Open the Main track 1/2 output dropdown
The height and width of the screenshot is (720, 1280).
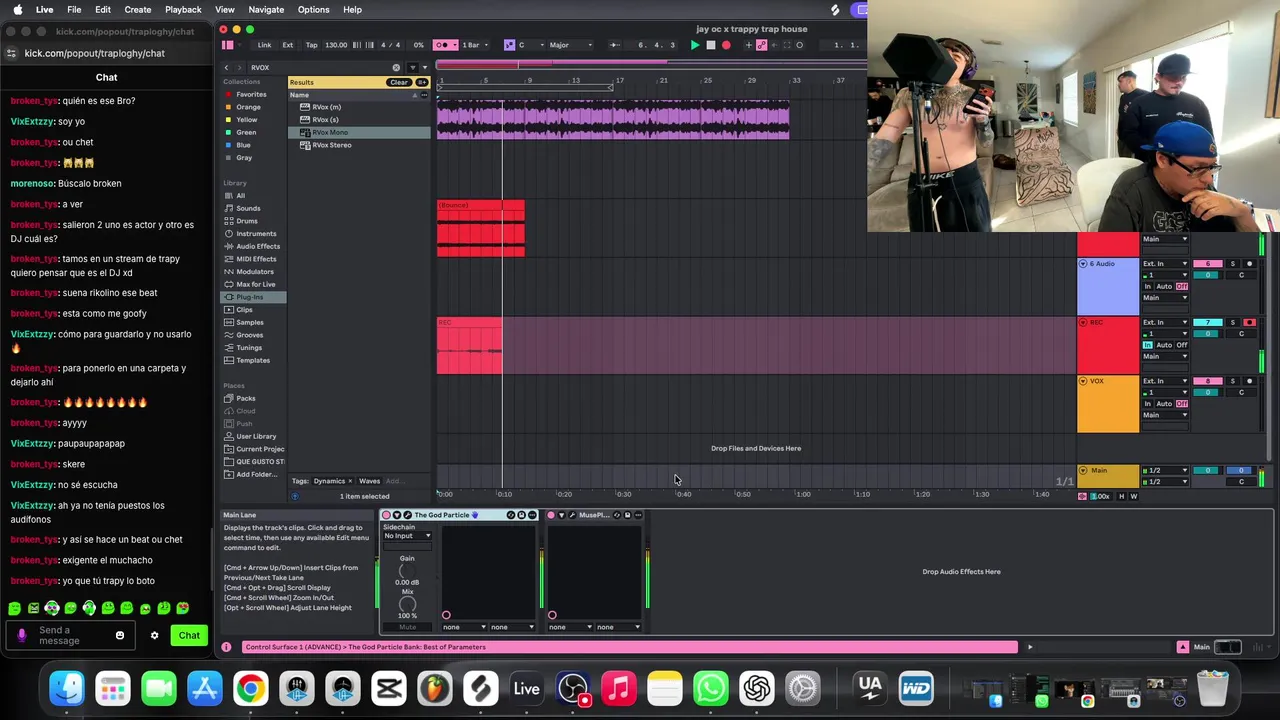click(1165, 470)
